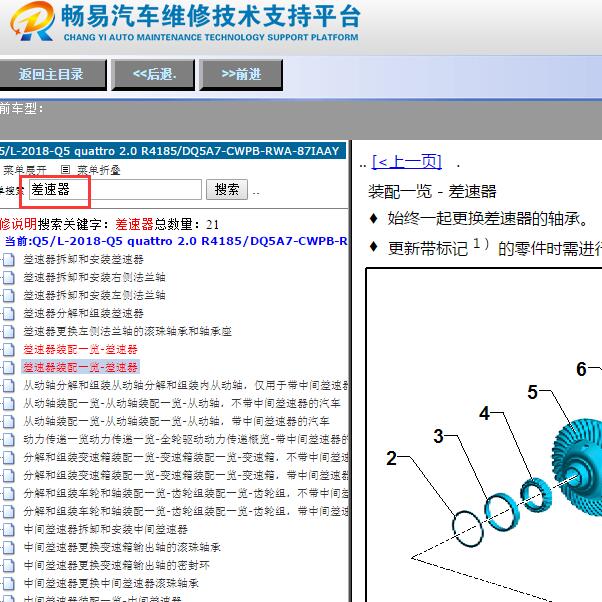Click part number 3 in the diagram
This screenshot has width=602, height=602.
(438, 436)
